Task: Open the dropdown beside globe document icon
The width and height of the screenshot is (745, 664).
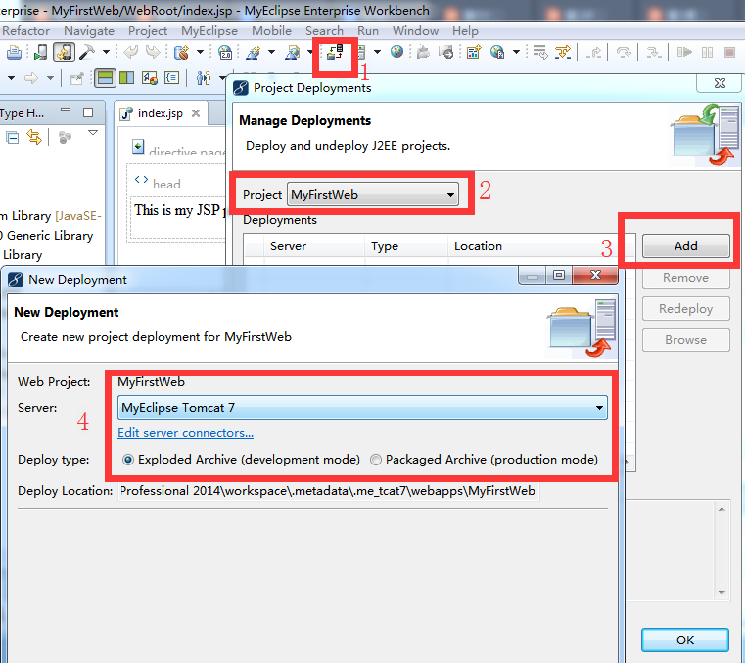Action: (516, 52)
